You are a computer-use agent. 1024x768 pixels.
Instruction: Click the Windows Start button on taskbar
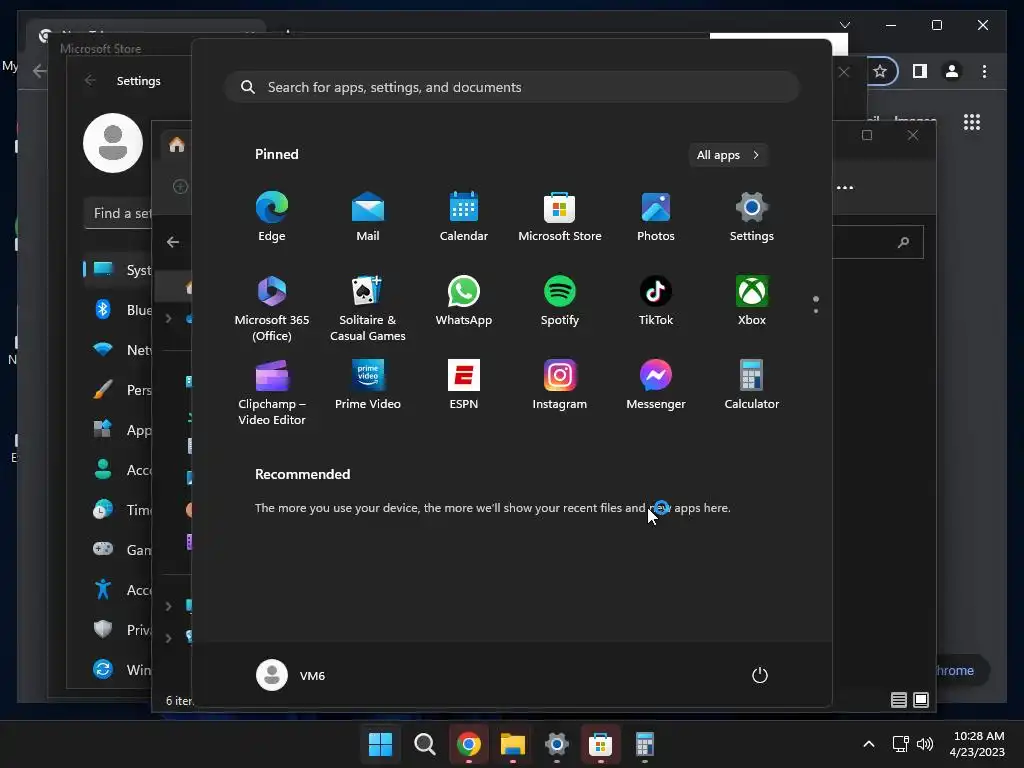(x=380, y=744)
